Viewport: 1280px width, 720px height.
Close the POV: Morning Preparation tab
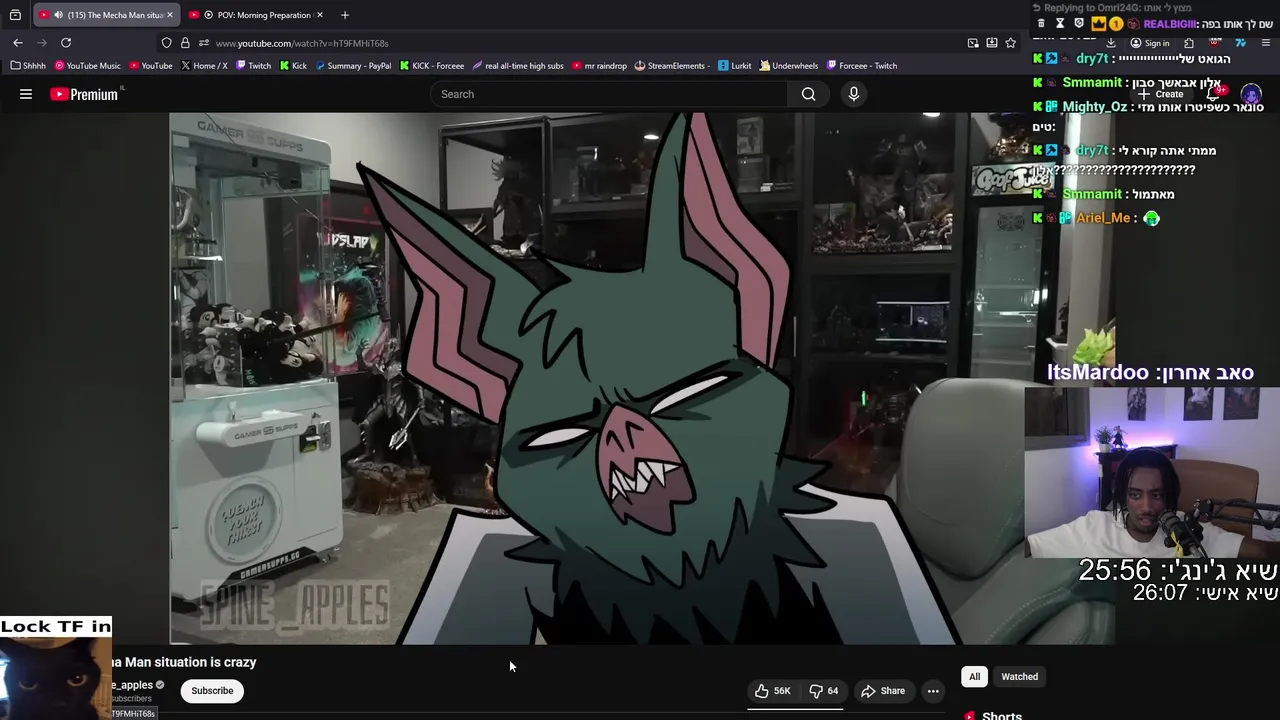tap(320, 15)
